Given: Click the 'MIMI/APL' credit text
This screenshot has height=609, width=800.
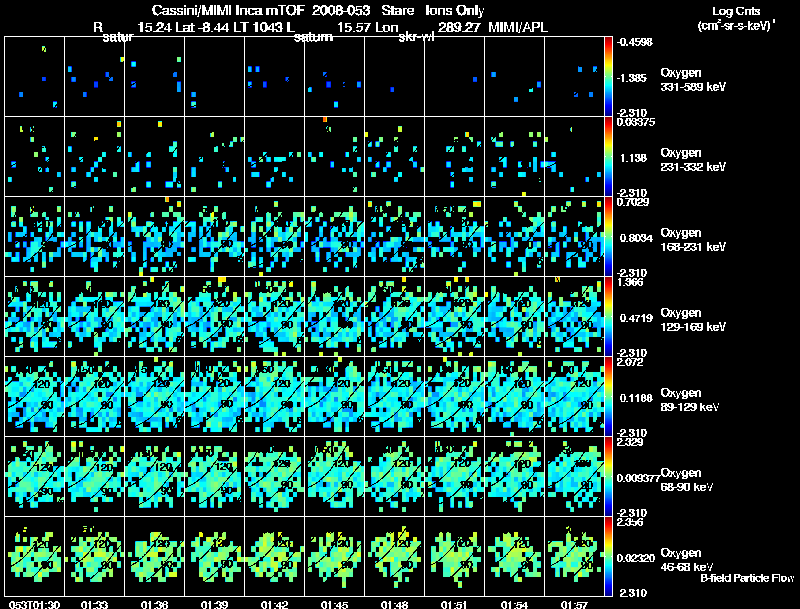Looking at the screenshot, I should [518, 28].
